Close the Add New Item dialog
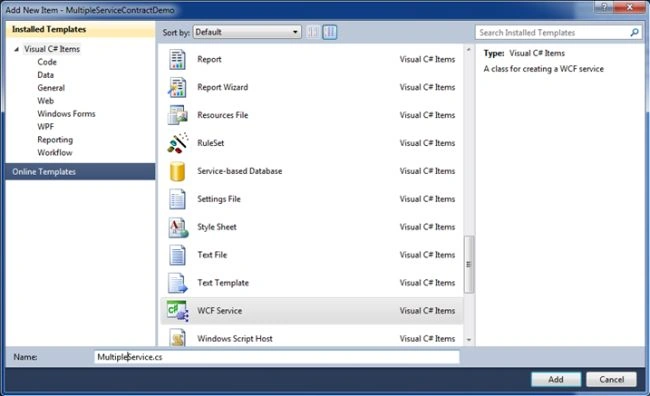 tap(629, 7)
